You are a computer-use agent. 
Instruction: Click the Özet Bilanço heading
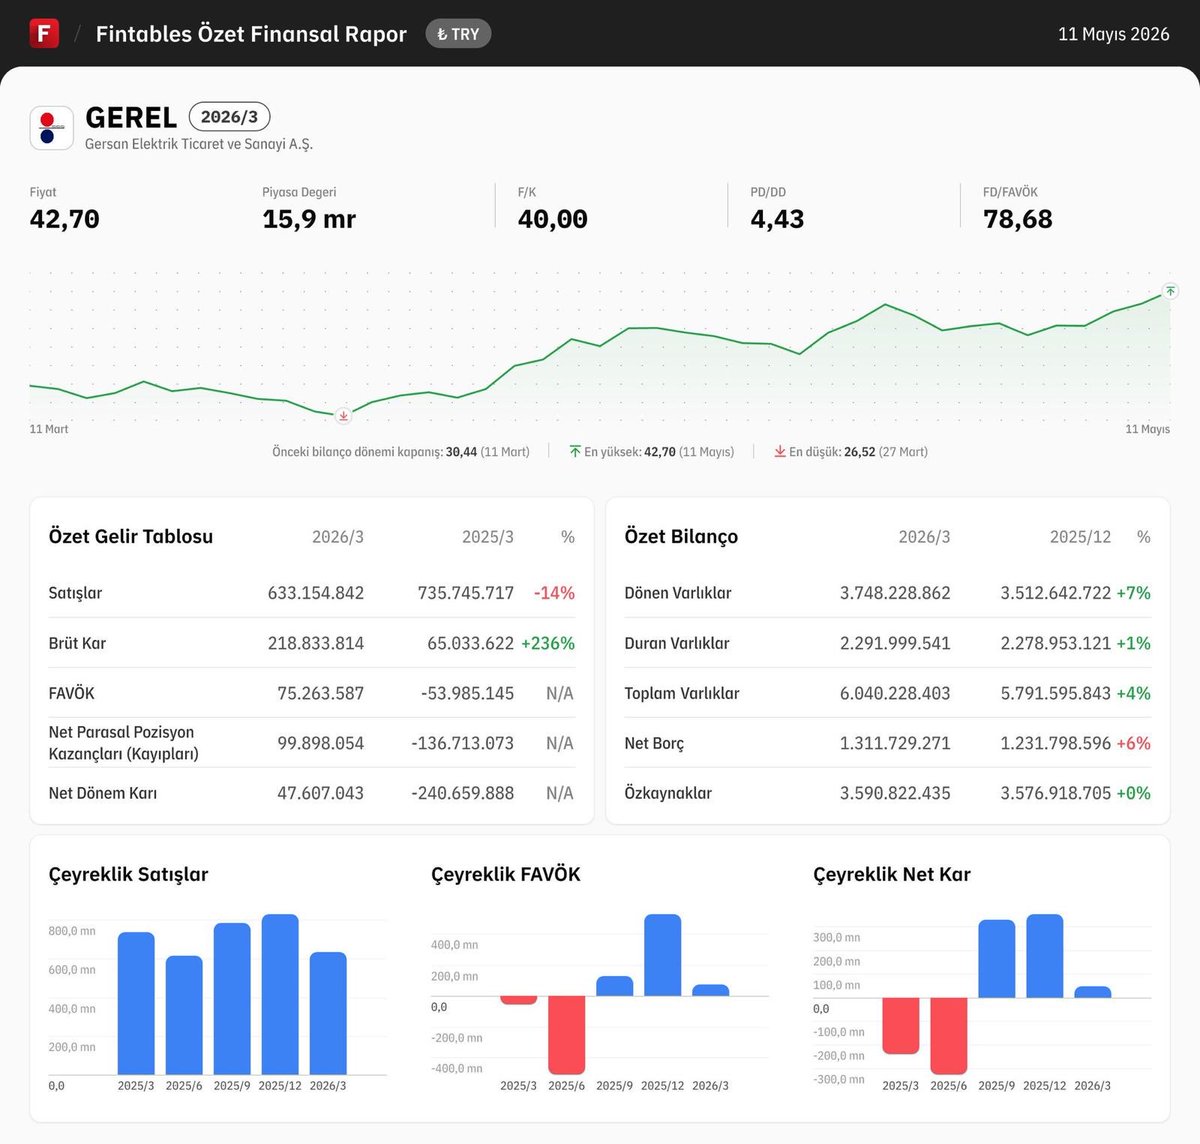(681, 536)
